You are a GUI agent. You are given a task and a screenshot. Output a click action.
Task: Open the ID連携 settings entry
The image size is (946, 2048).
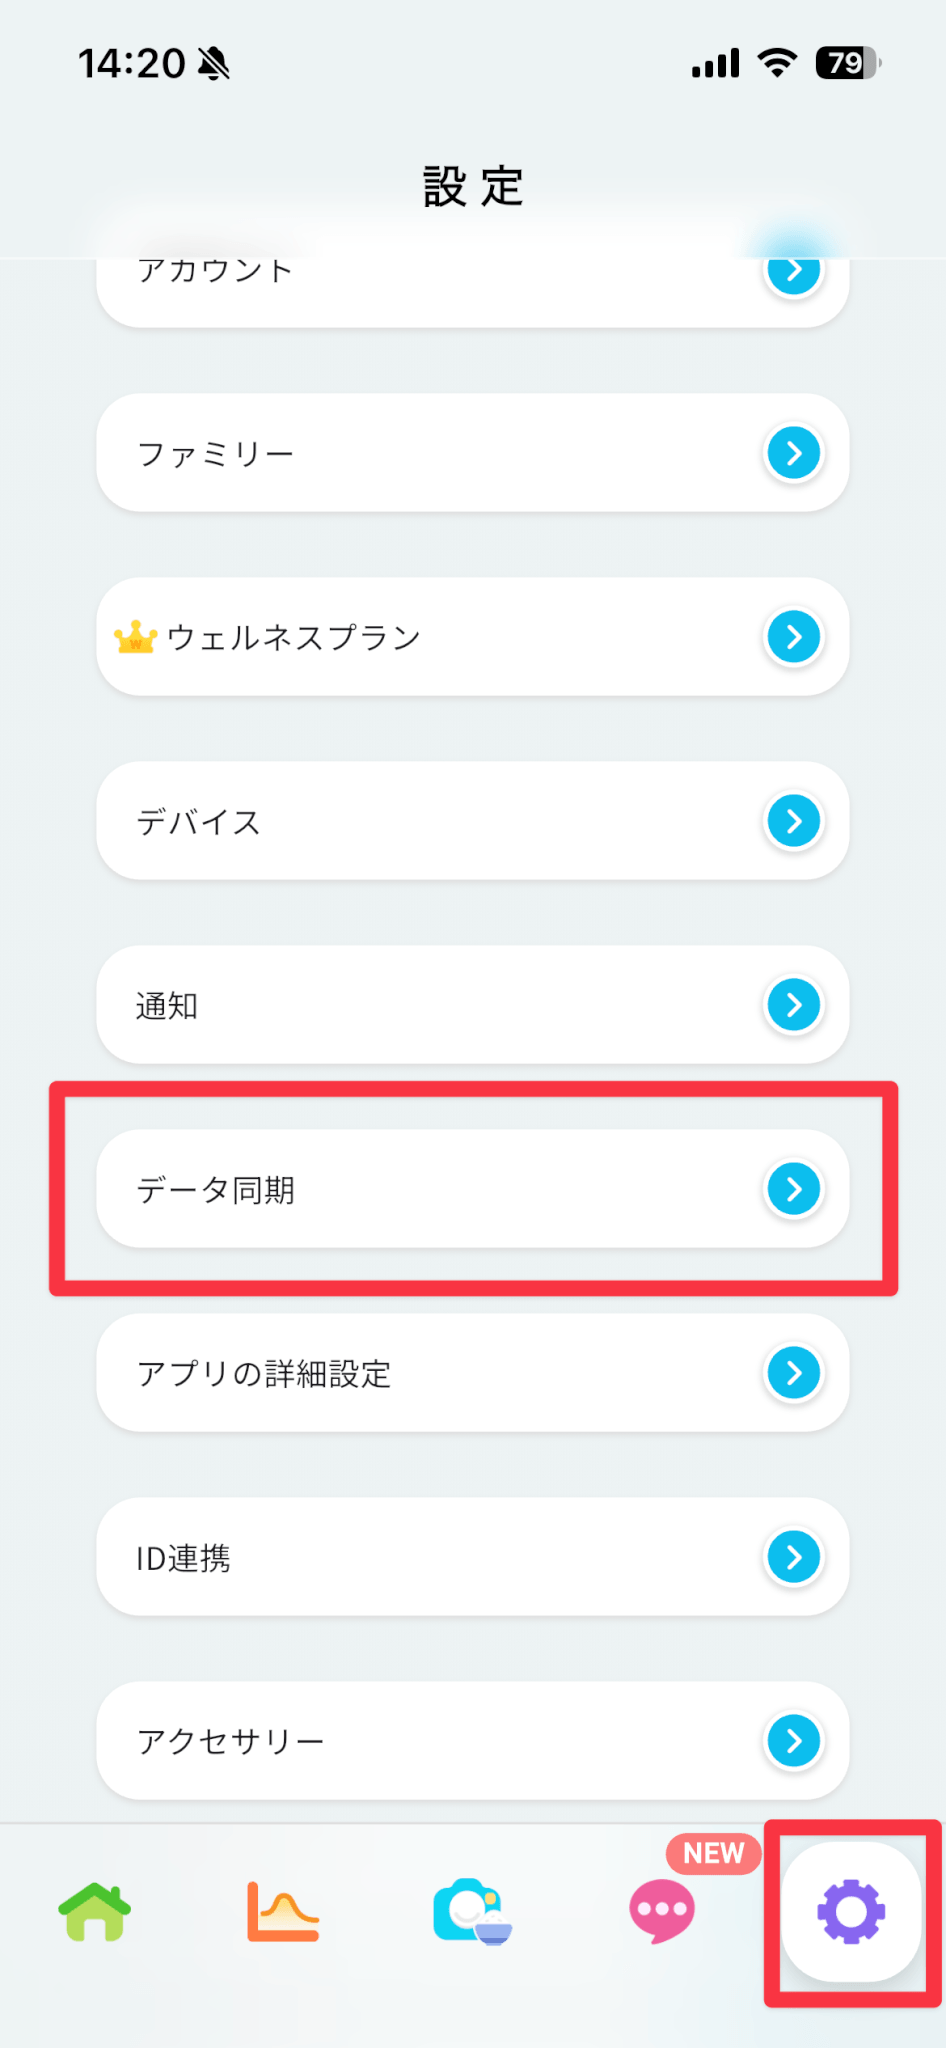click(472, 1557)
